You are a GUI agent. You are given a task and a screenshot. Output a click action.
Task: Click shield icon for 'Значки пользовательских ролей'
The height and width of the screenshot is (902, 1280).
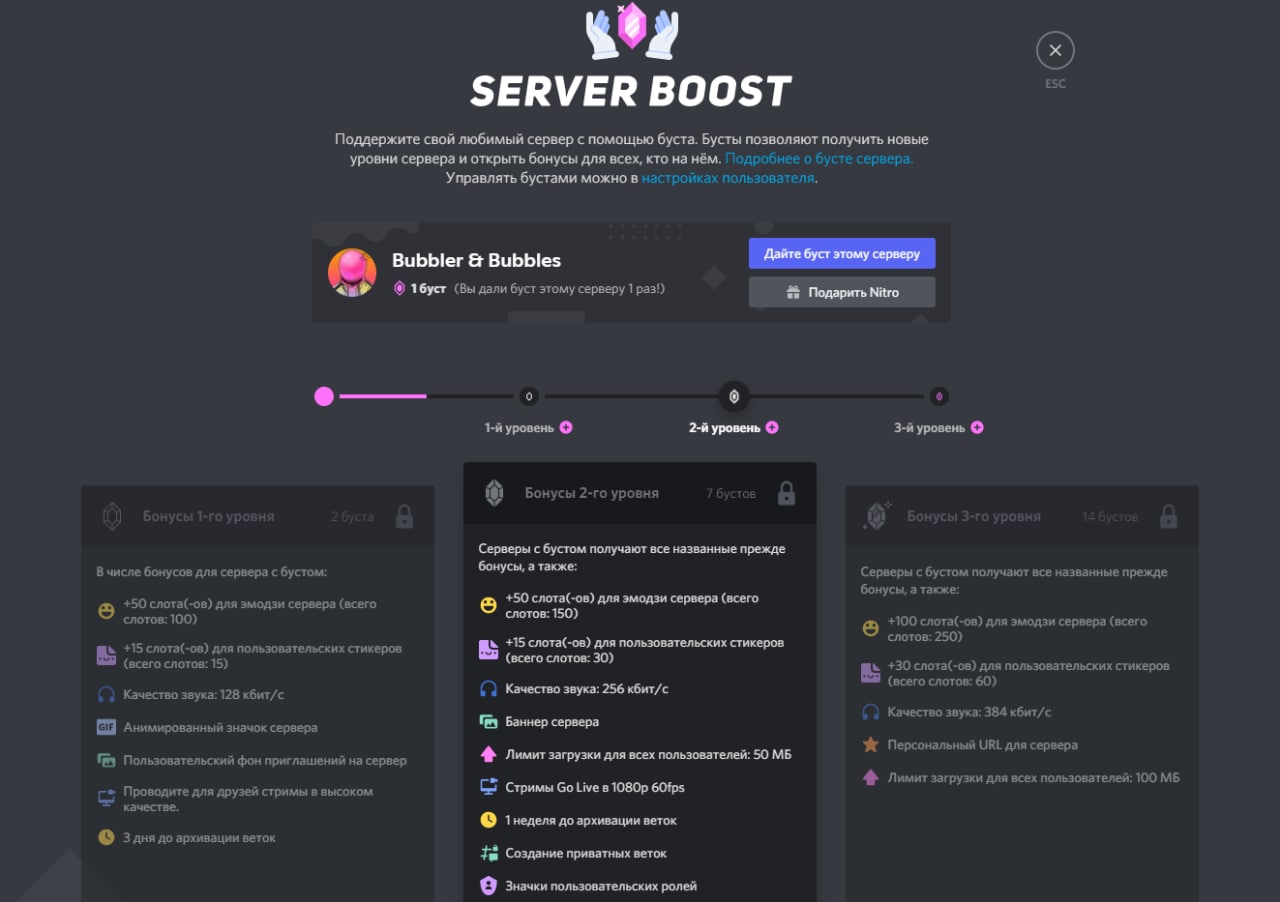pyautogui.click(x=488, y=886)
